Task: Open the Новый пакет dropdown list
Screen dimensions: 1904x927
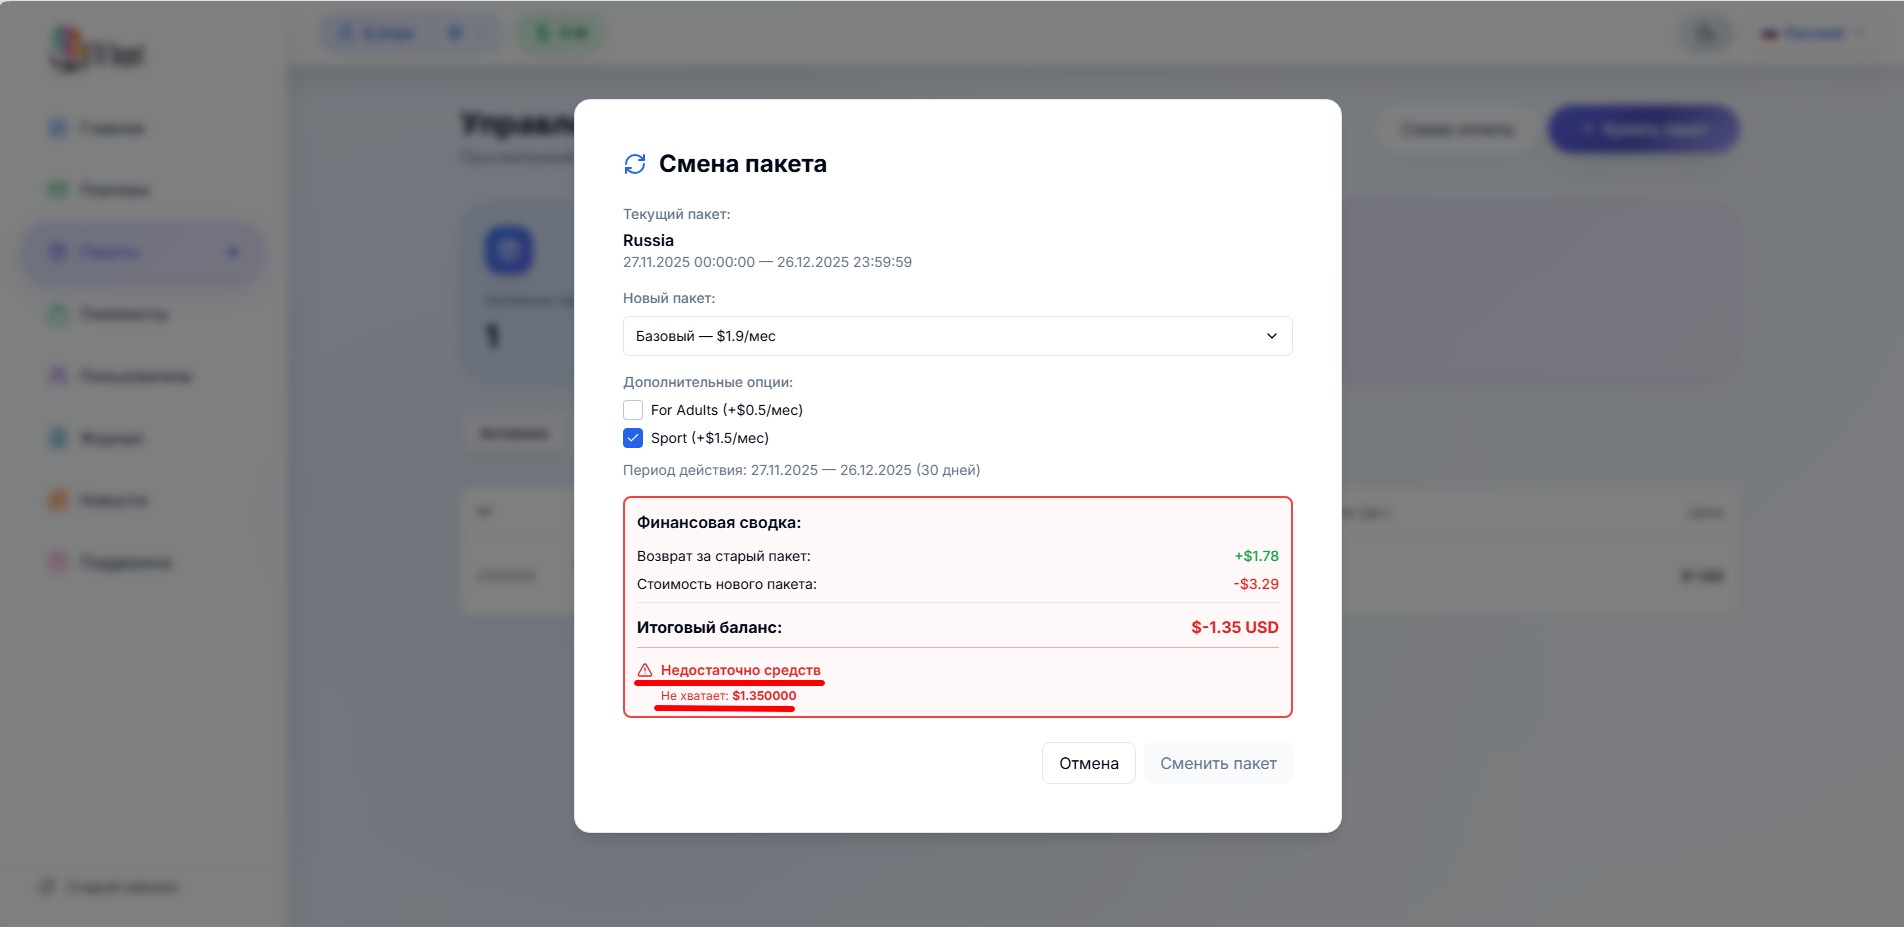Action: (x=957, y=336)
